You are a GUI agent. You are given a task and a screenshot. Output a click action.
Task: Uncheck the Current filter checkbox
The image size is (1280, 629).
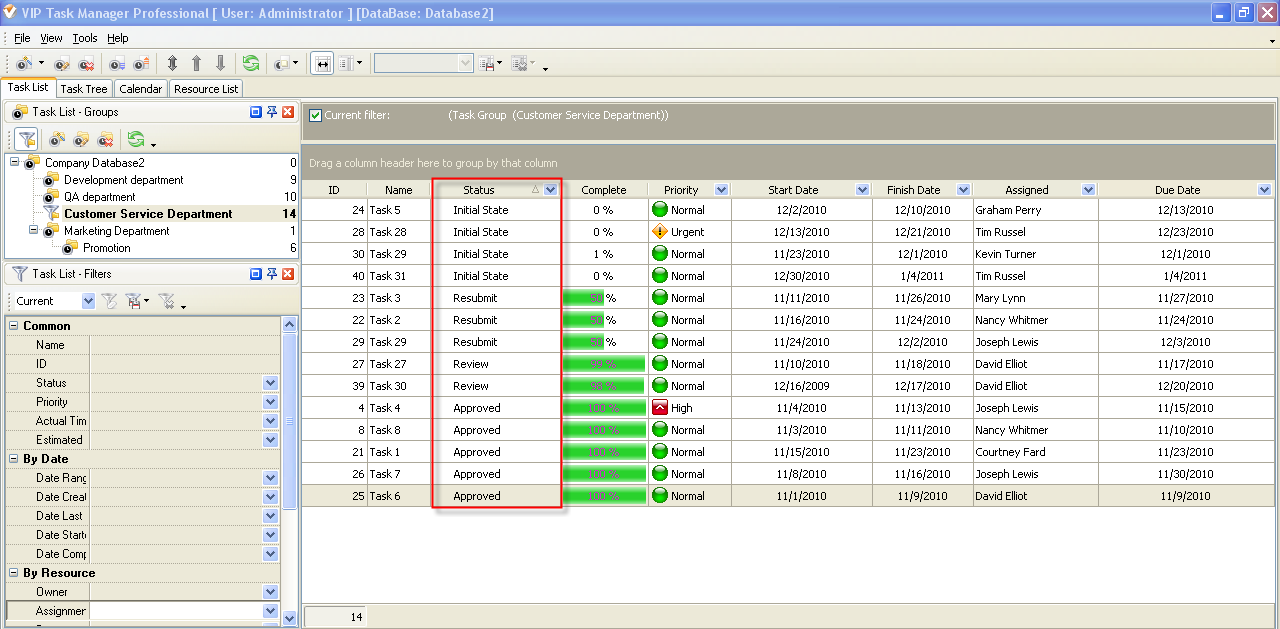tap(316, 115)
